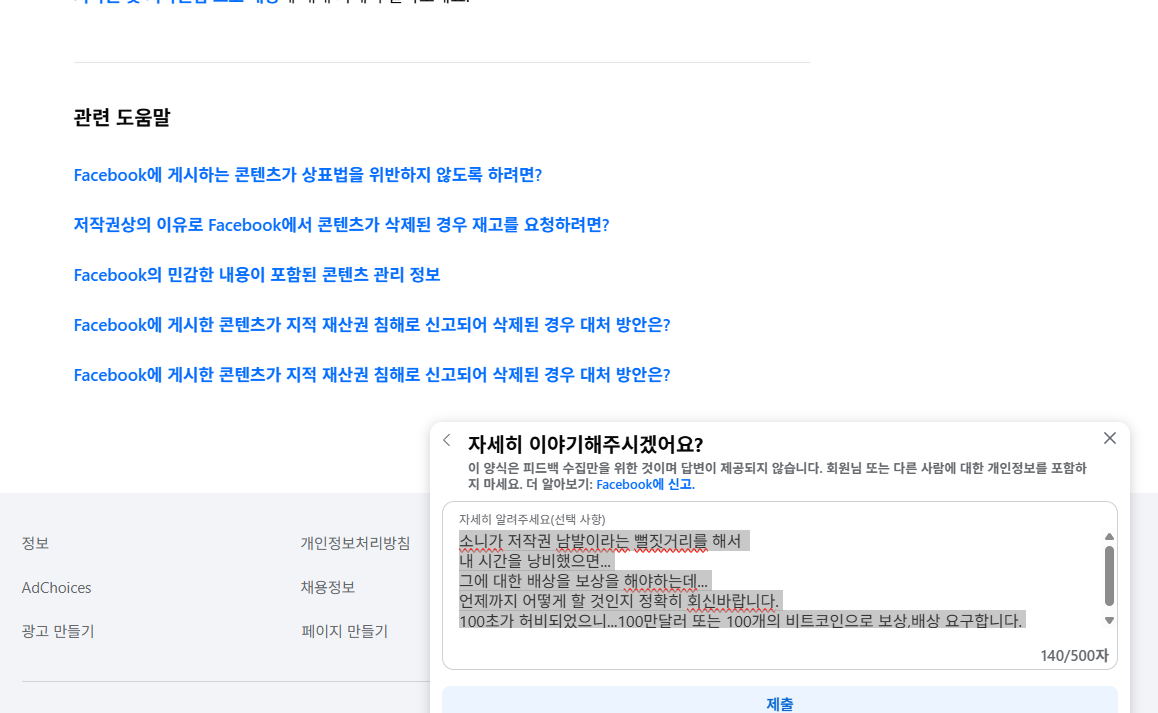The width and height of the screenshot is (1158, 713).
Task: Click the feedback textarea's scroll down arrow
Action: (x=1109, y=621)
